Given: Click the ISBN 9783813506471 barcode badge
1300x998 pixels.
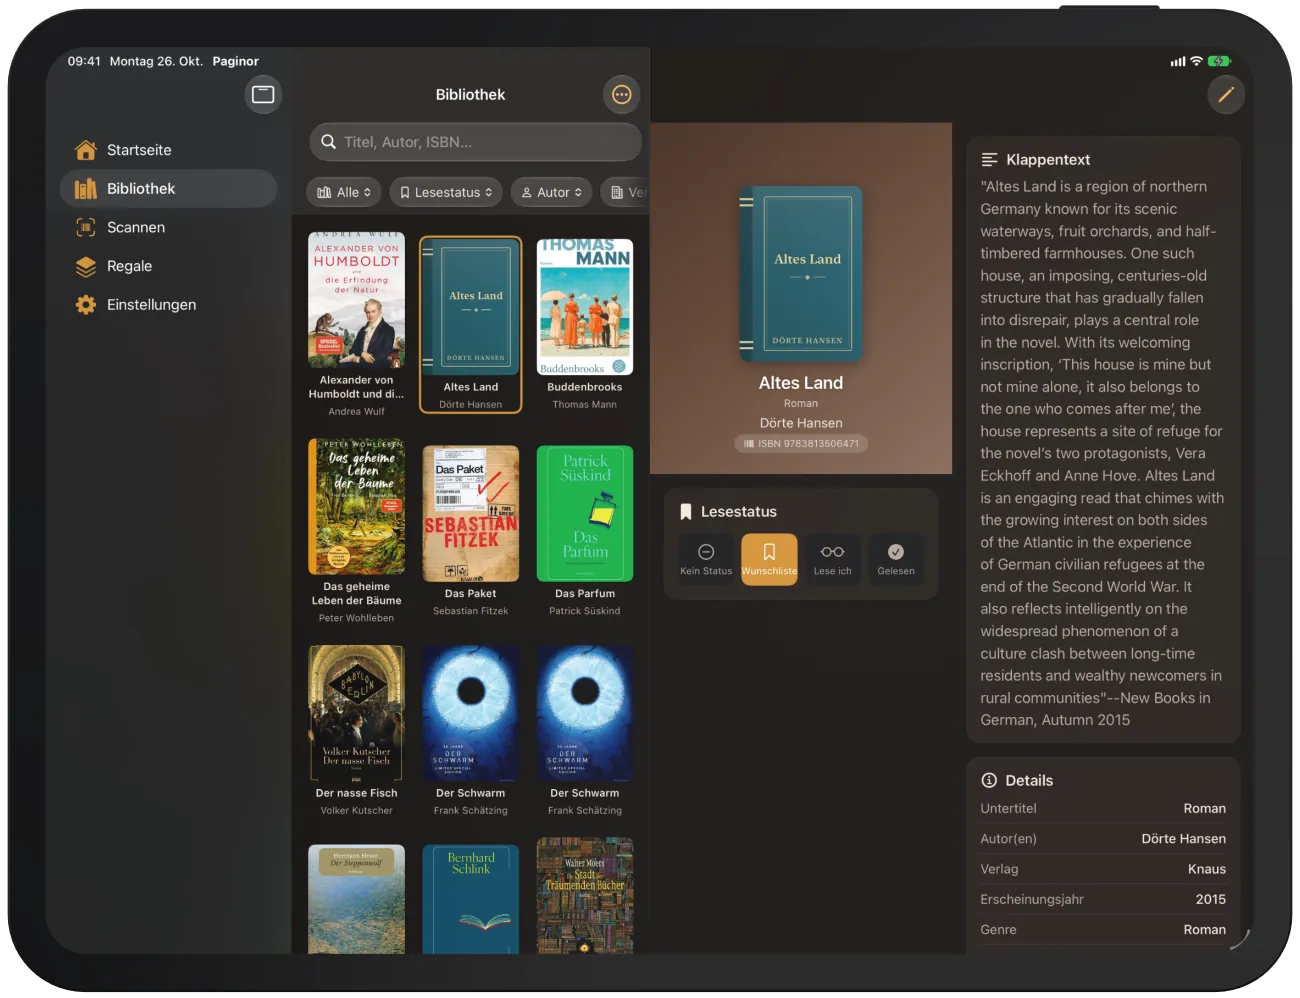Looking at the screenshot, I should [x=801, y=444].
